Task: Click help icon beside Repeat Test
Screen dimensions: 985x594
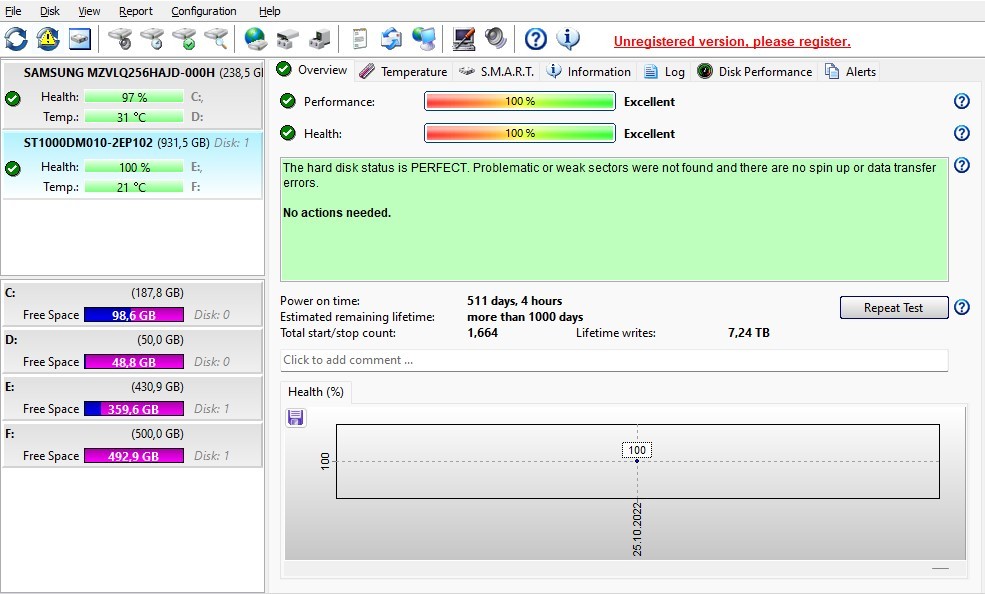Action: click(962, 308)
